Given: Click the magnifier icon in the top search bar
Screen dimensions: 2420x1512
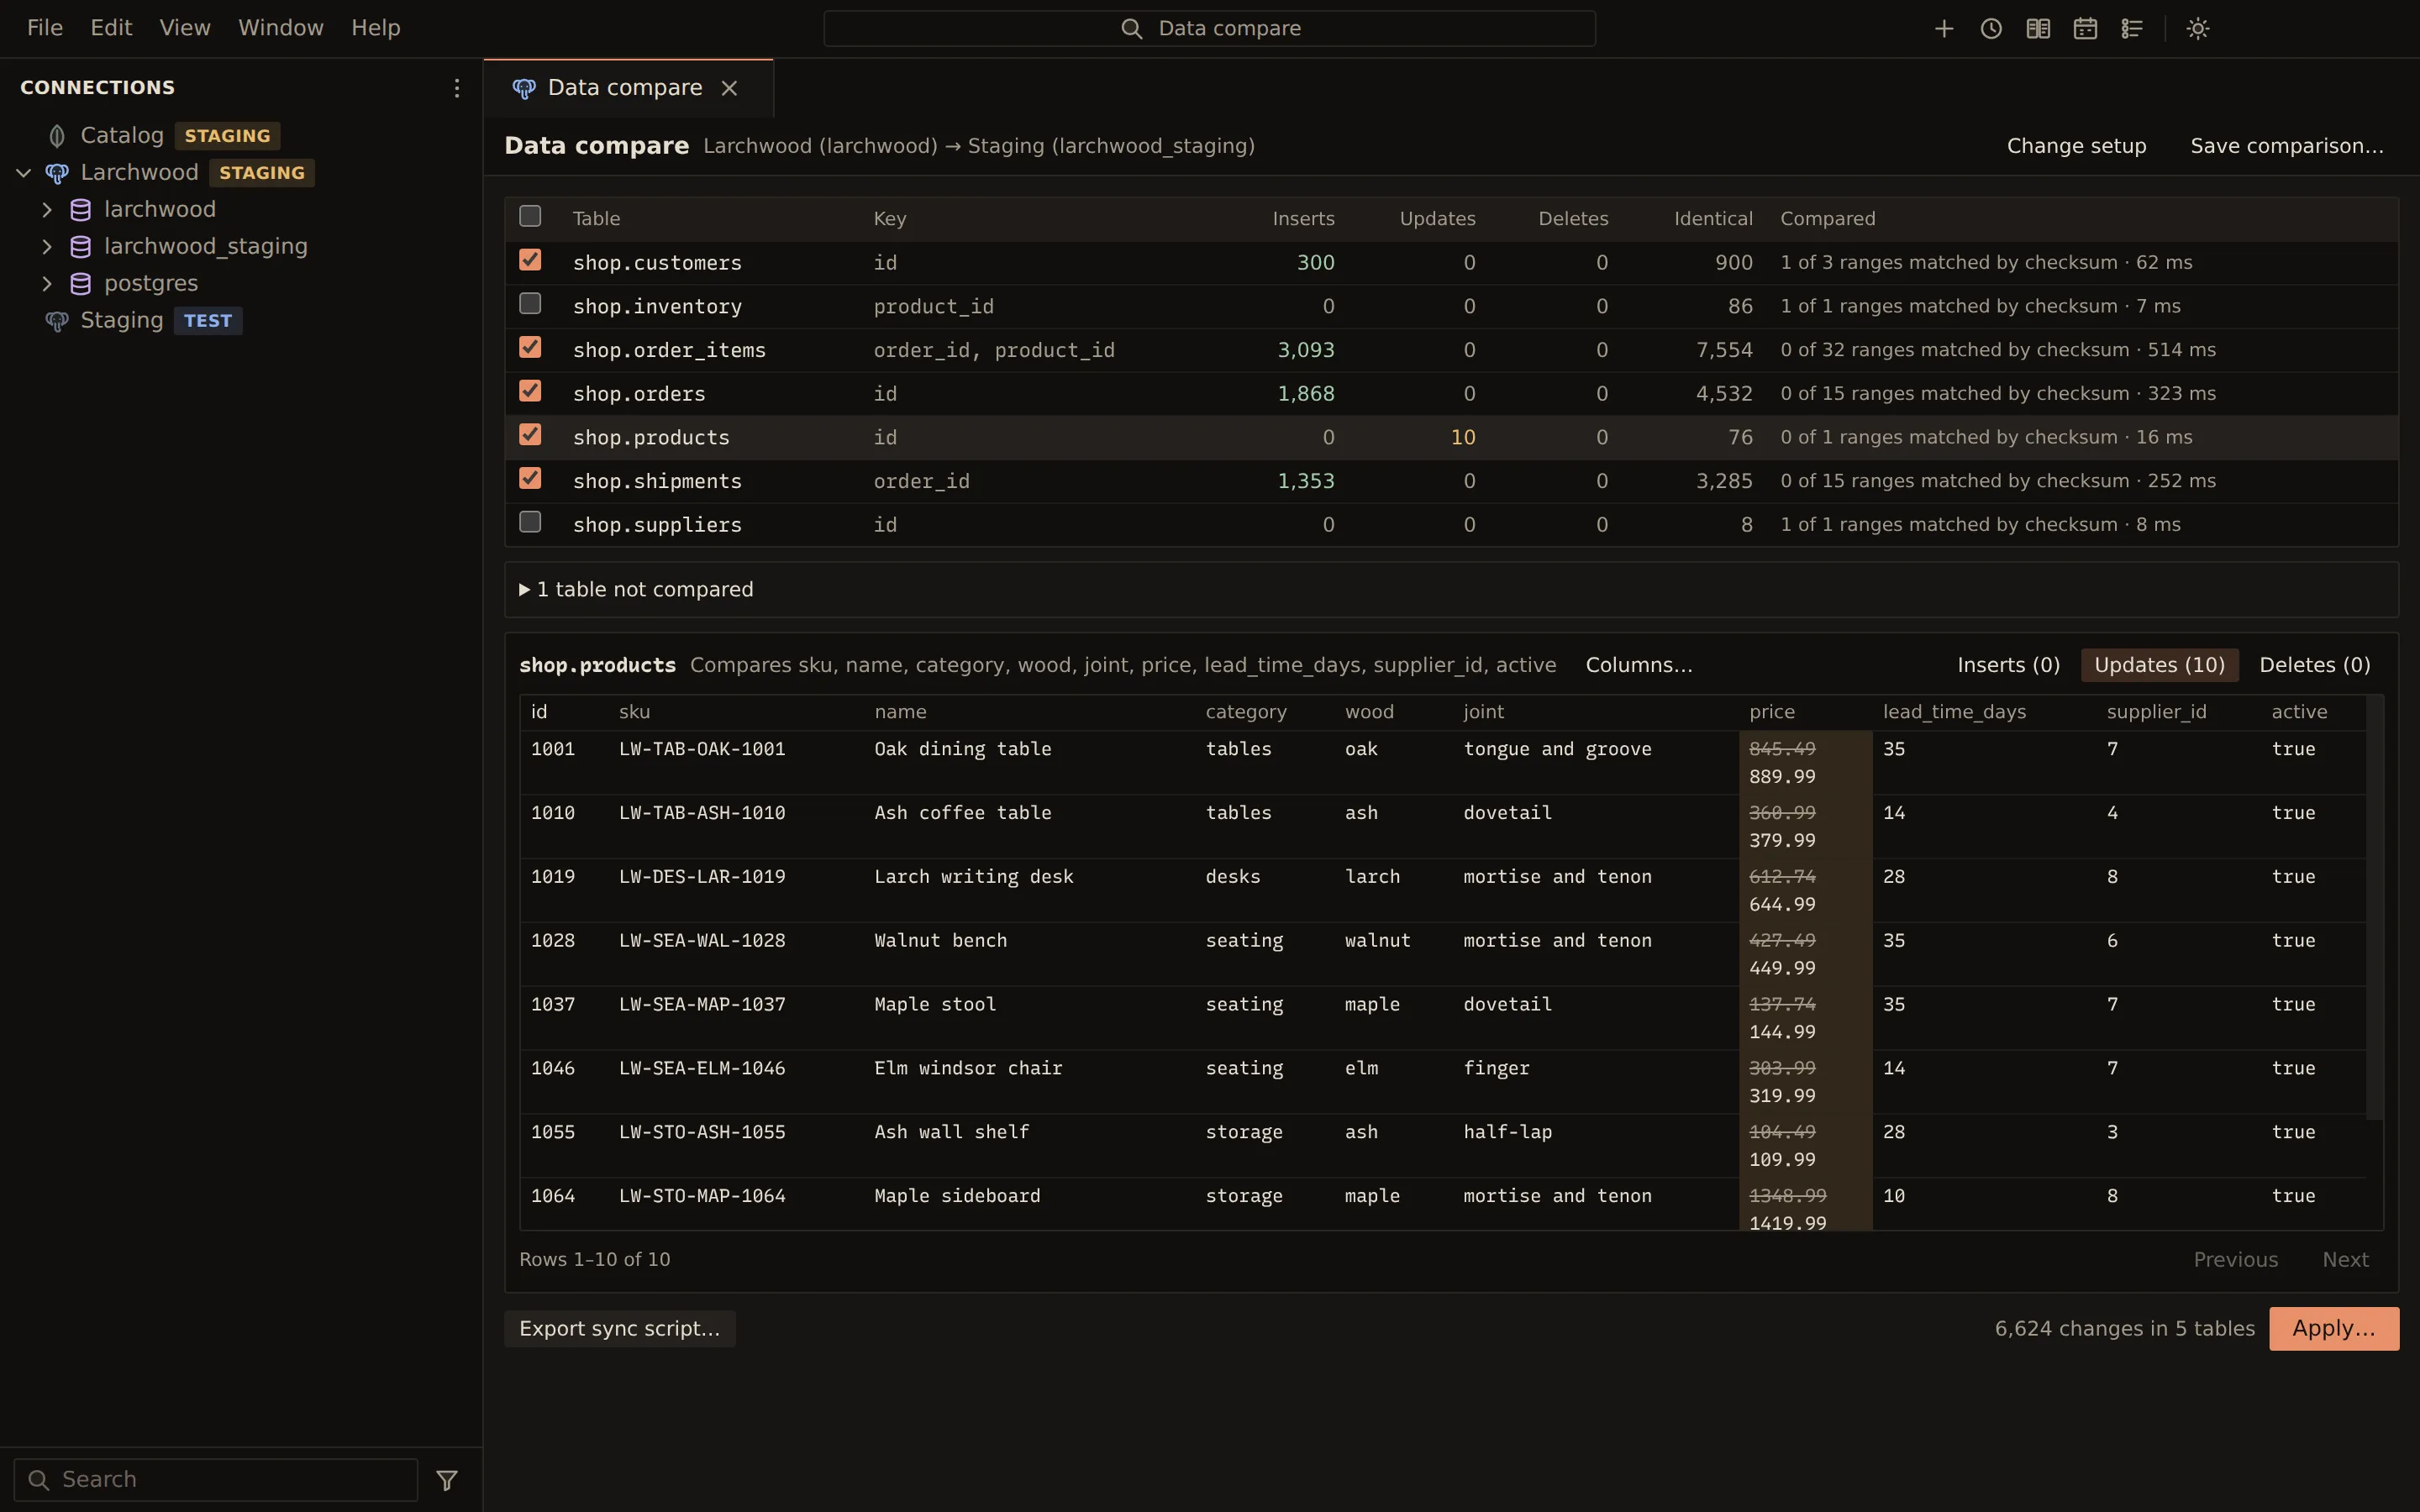Looking at the screenshot, I should (1131, 29).
